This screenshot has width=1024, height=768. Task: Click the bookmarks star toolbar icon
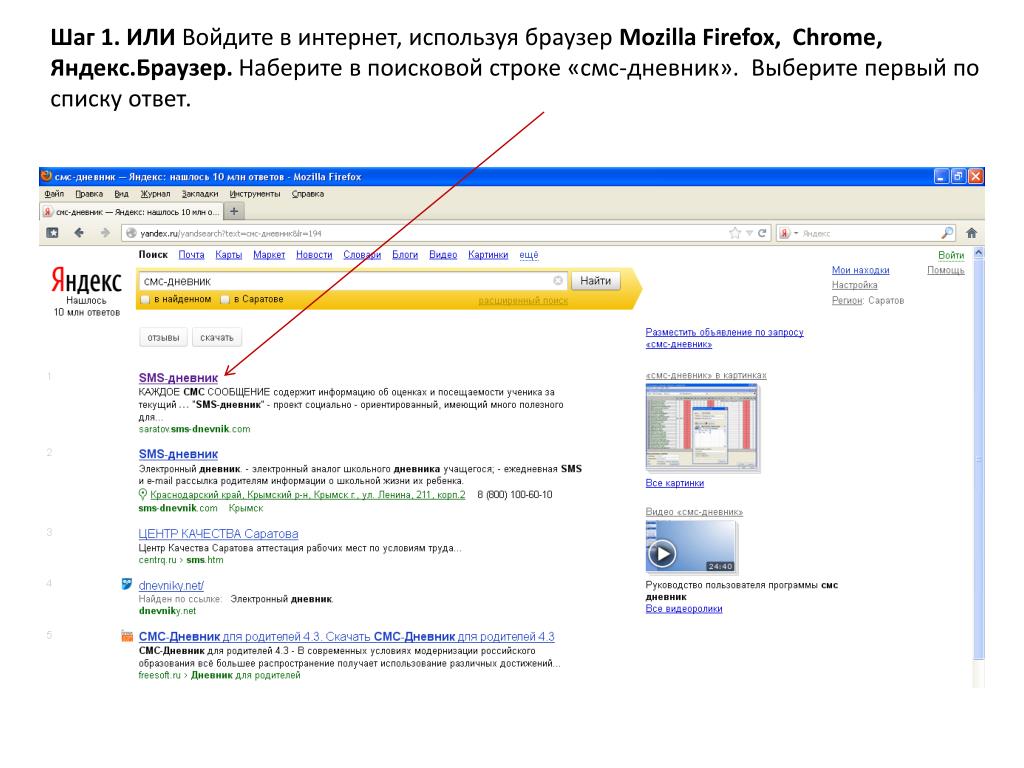click(x=53, y=233)
